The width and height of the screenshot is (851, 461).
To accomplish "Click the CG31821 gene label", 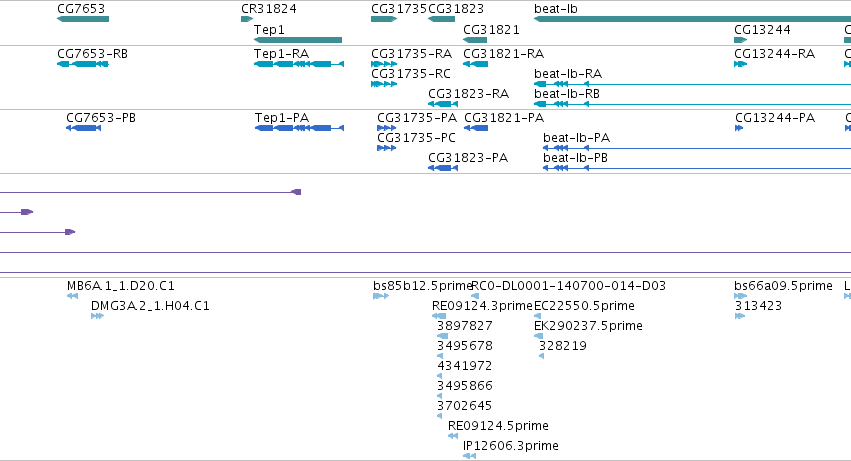I will [x=491, y=29].
